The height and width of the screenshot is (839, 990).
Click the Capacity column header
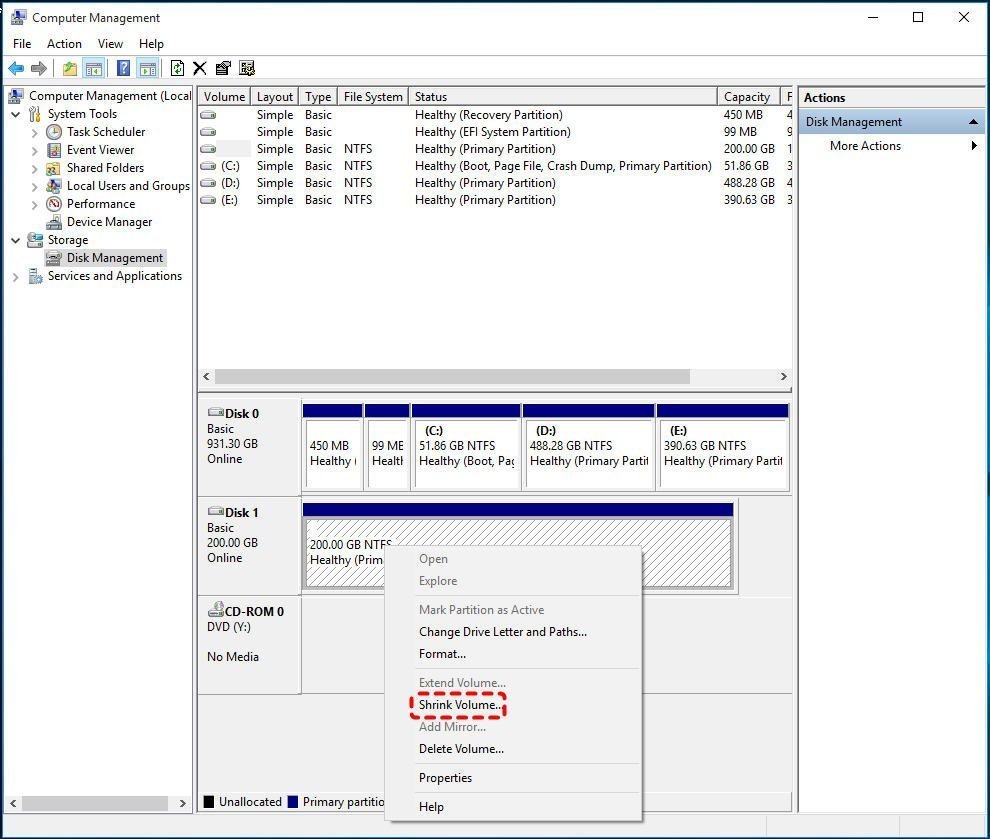746,97
